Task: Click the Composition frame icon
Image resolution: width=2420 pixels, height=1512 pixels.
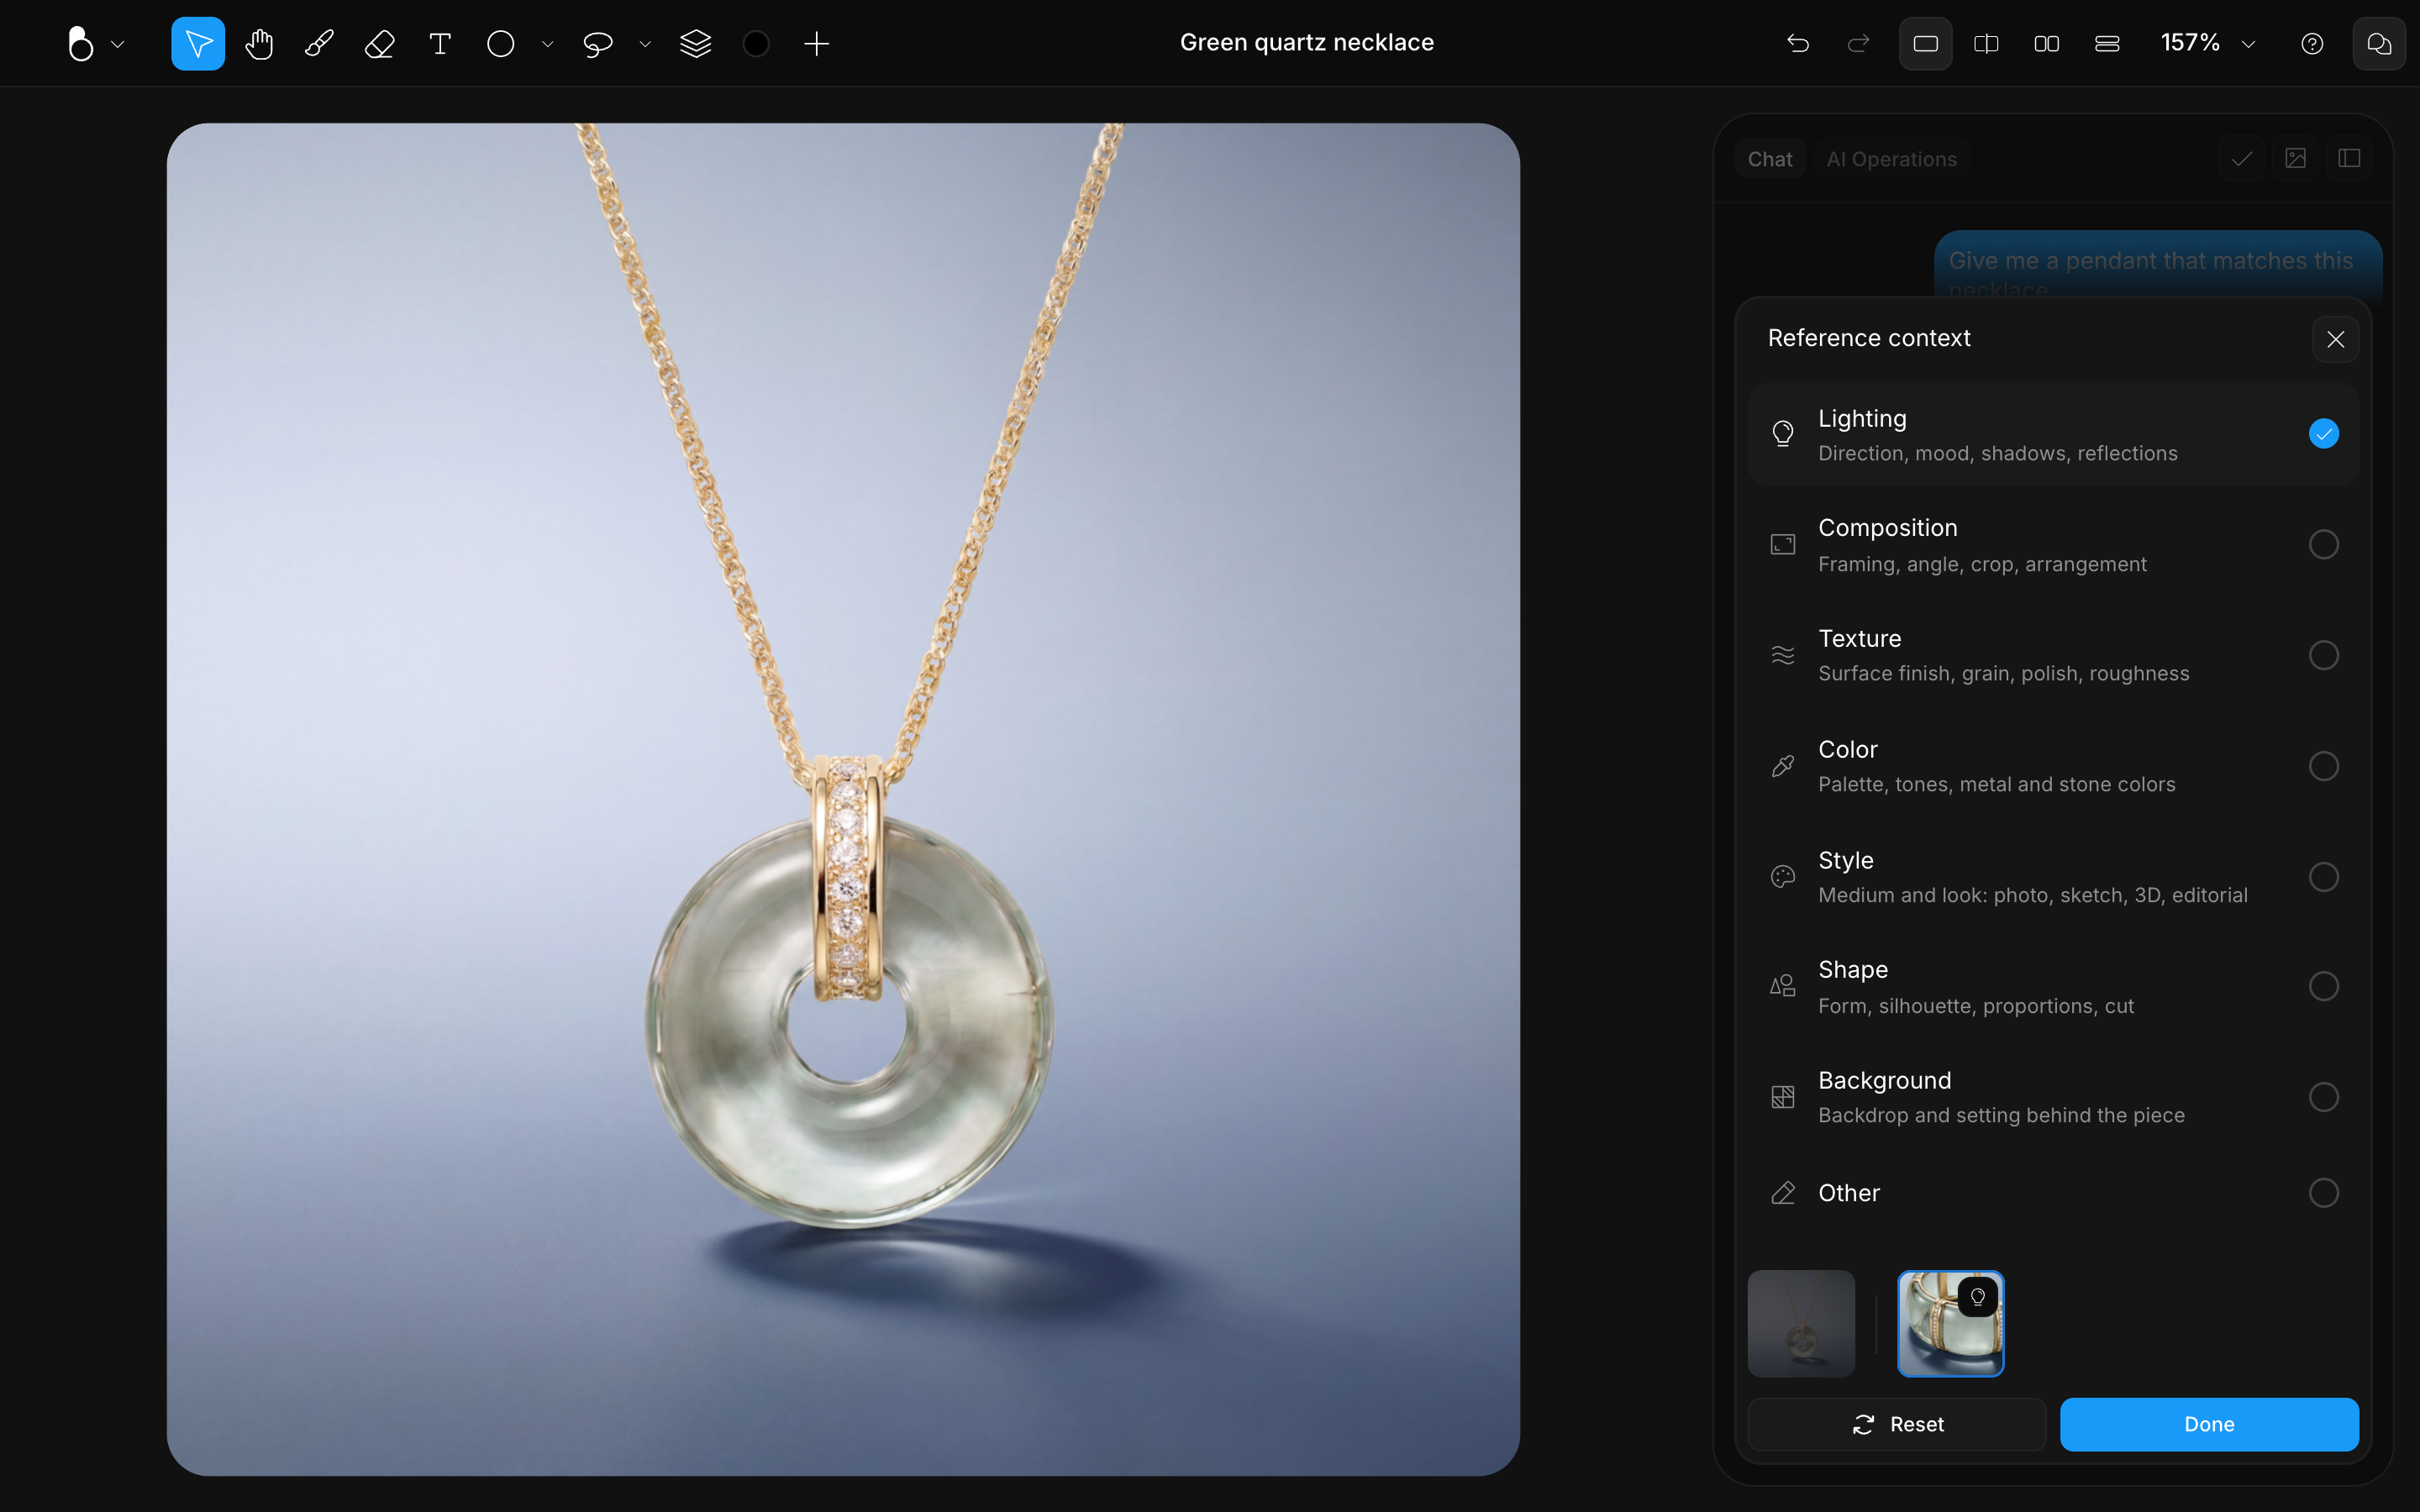Action: (1783, 545)
